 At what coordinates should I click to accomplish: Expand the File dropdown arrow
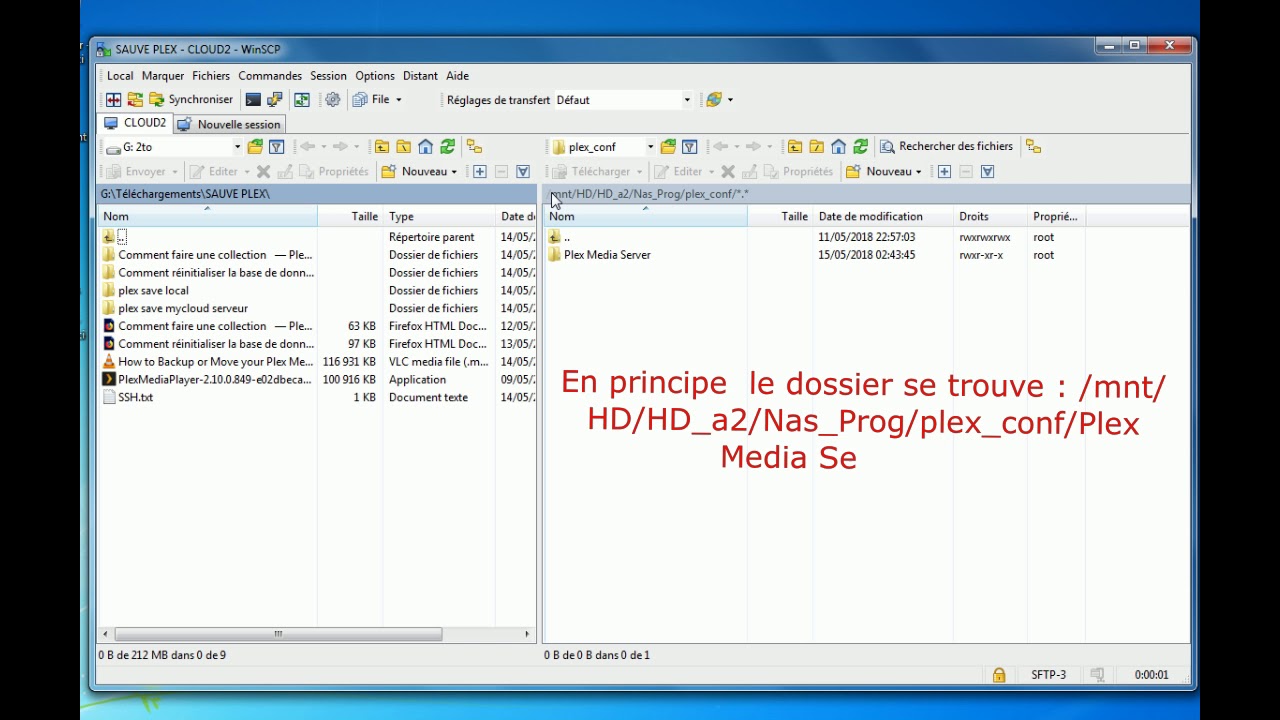click(x=398, y=100)
